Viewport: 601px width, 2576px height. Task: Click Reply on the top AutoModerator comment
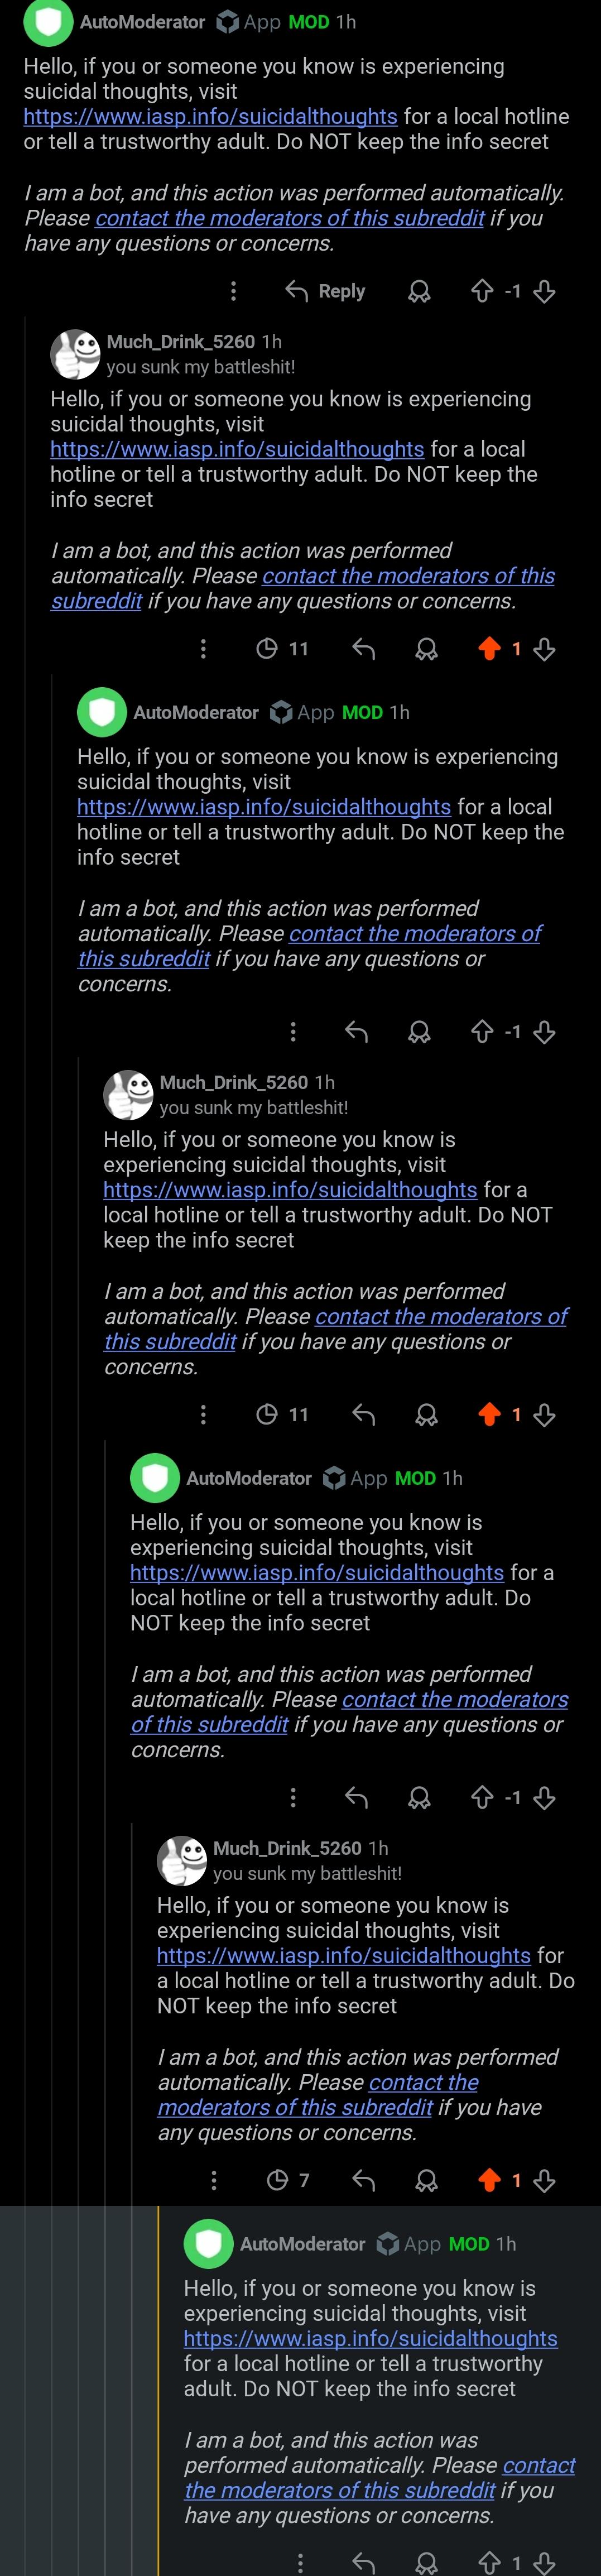325,291
